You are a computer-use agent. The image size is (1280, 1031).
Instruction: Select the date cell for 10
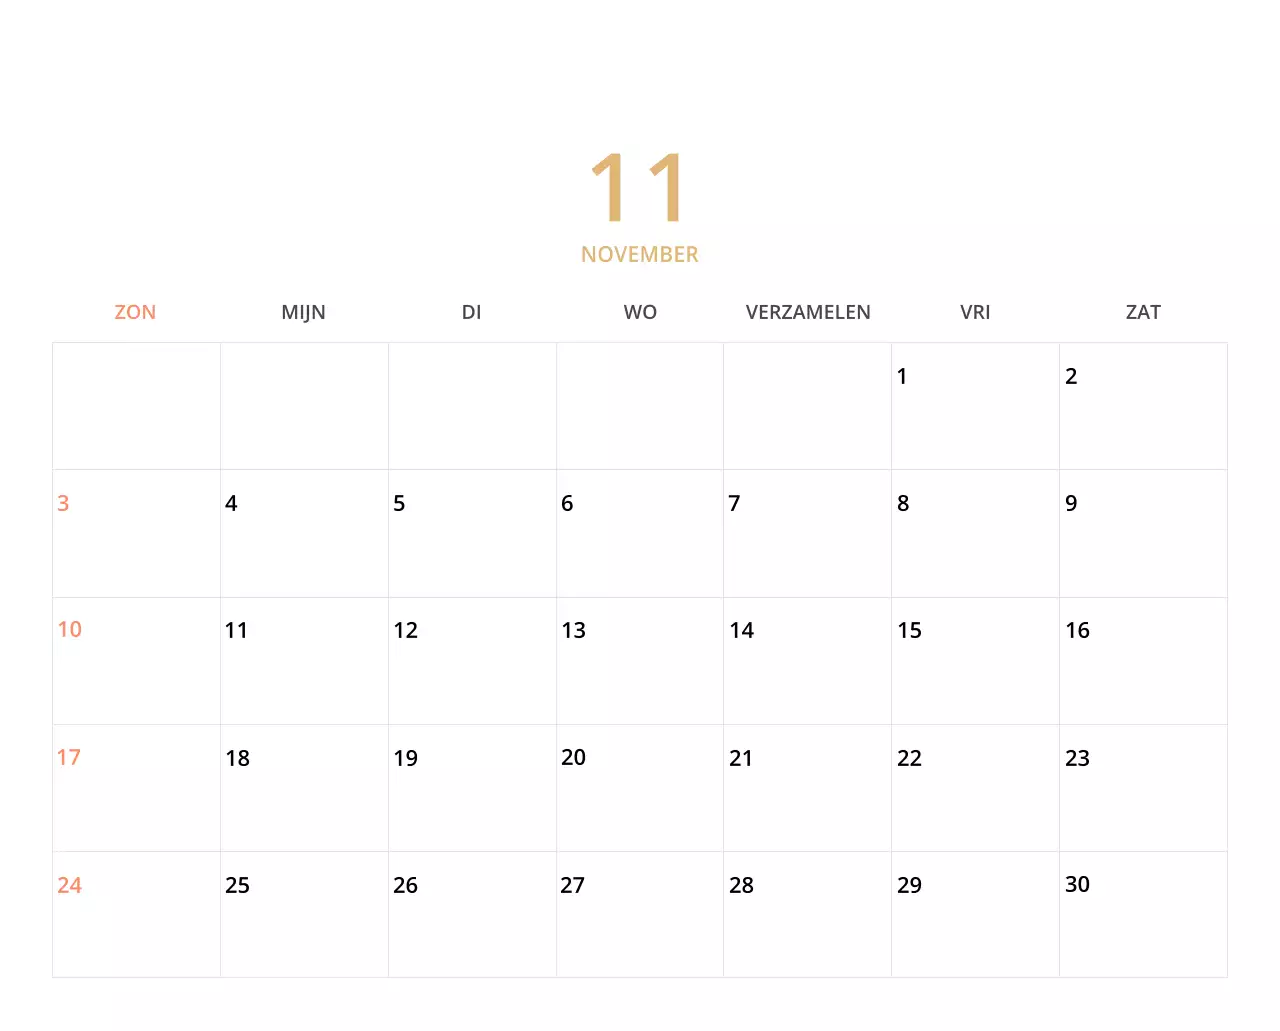click(70, 629)
